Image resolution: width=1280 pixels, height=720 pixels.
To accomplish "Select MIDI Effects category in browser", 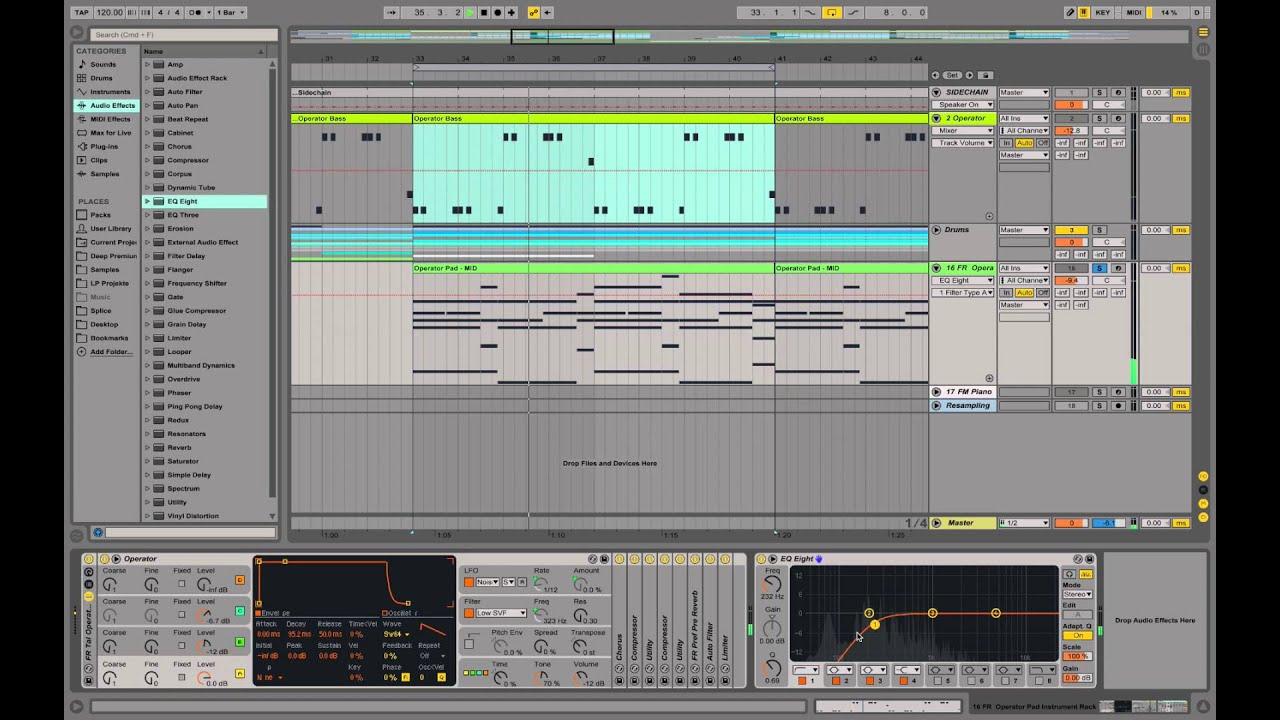I will [110, 119].
